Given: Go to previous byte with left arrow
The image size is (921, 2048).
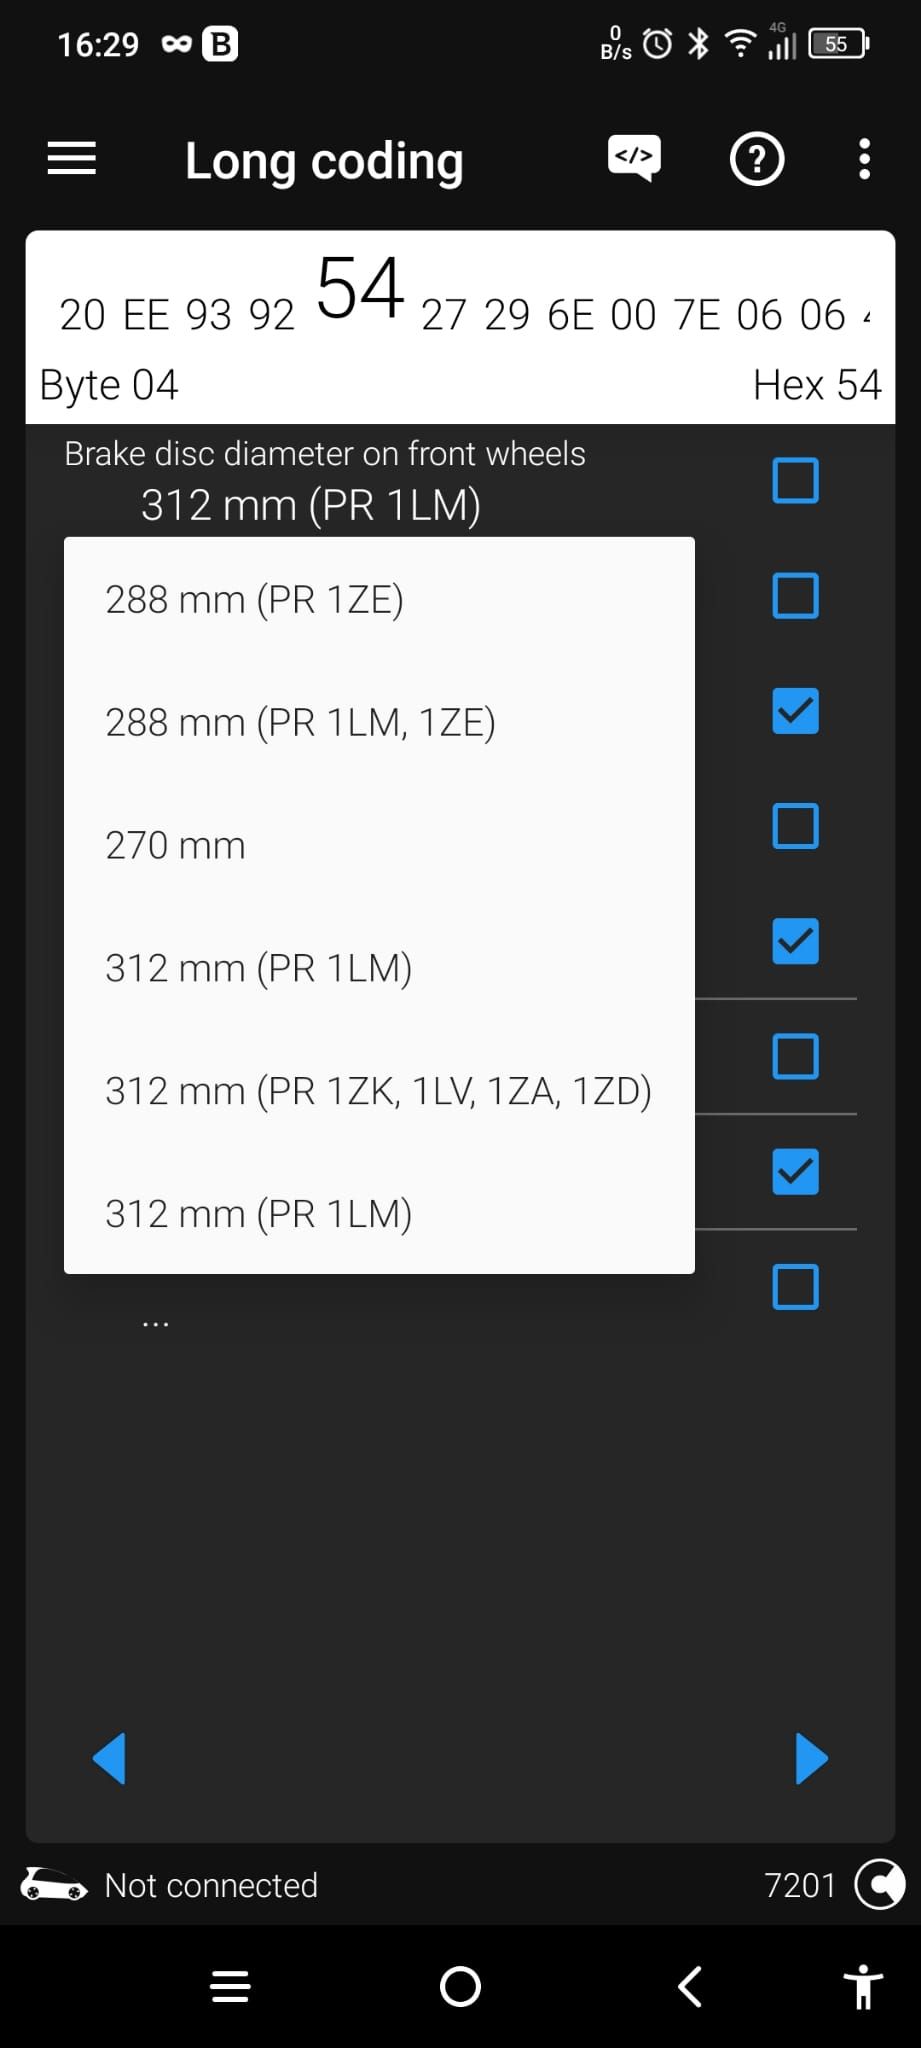Looking at the screenshot, I should pos(110,1758).
